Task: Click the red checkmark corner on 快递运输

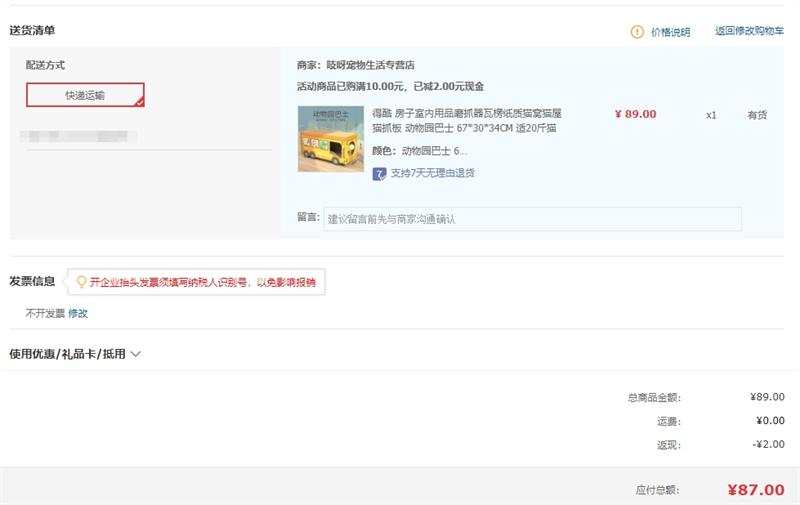Action: (x=139, y=102)
